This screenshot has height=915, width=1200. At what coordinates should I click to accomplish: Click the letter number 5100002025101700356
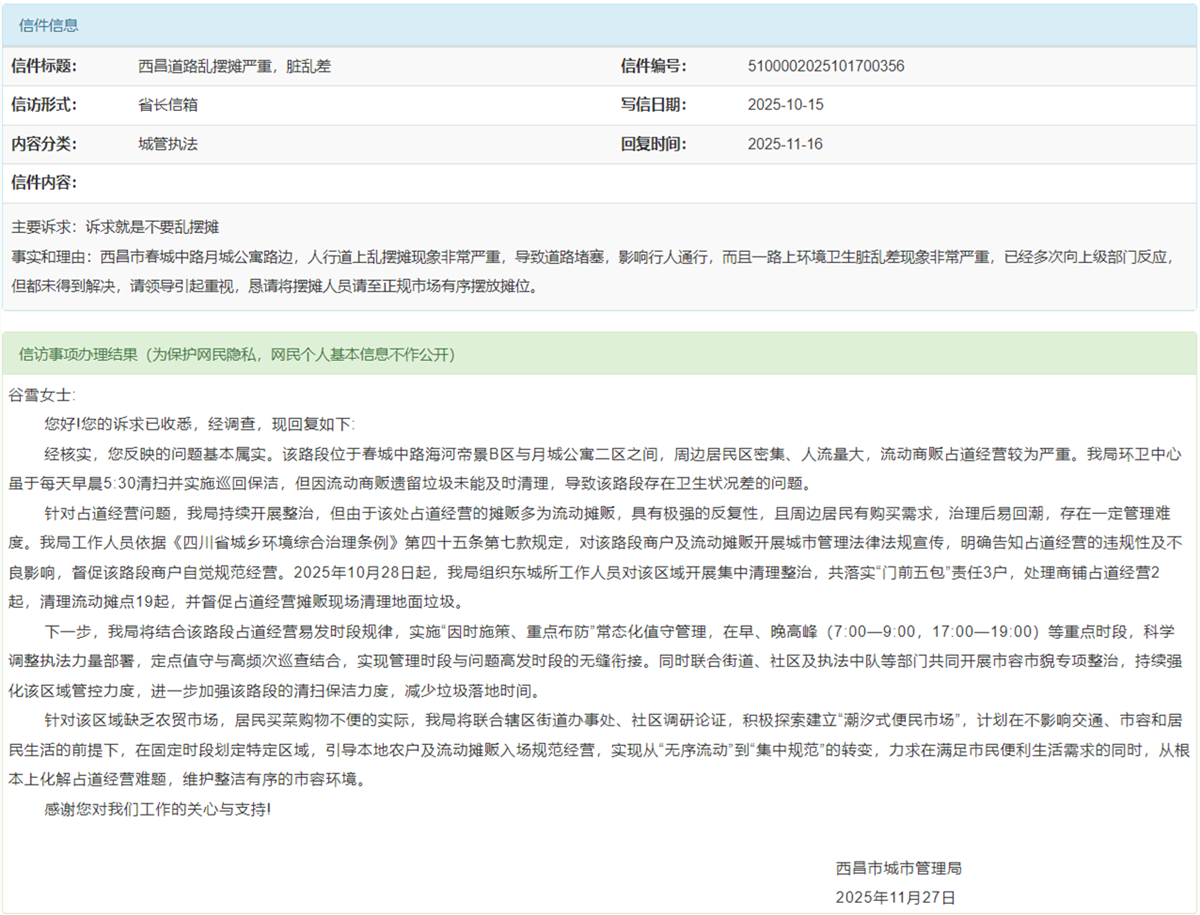pos(826,66)
